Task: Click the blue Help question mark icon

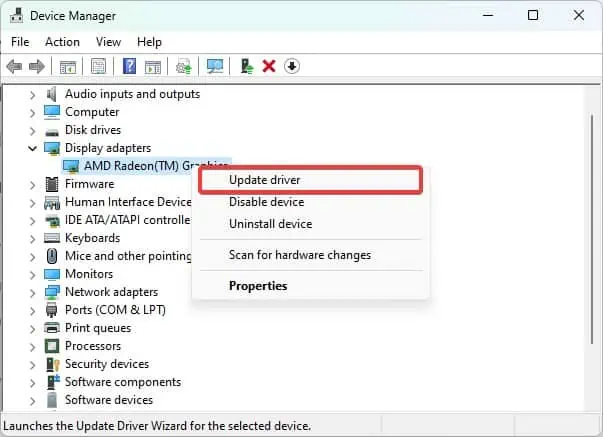Action: [x=129, y=66]
